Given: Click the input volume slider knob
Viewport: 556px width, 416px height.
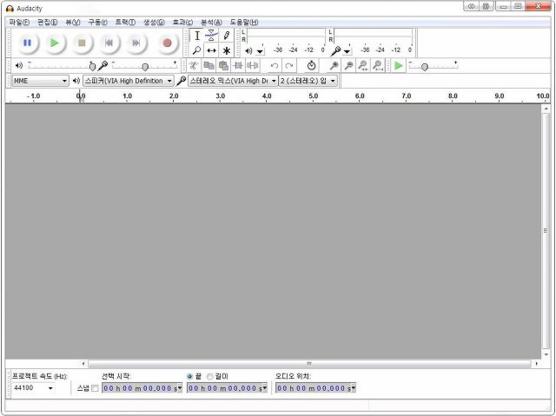Looking at the screenshot, I should point(145,66).
